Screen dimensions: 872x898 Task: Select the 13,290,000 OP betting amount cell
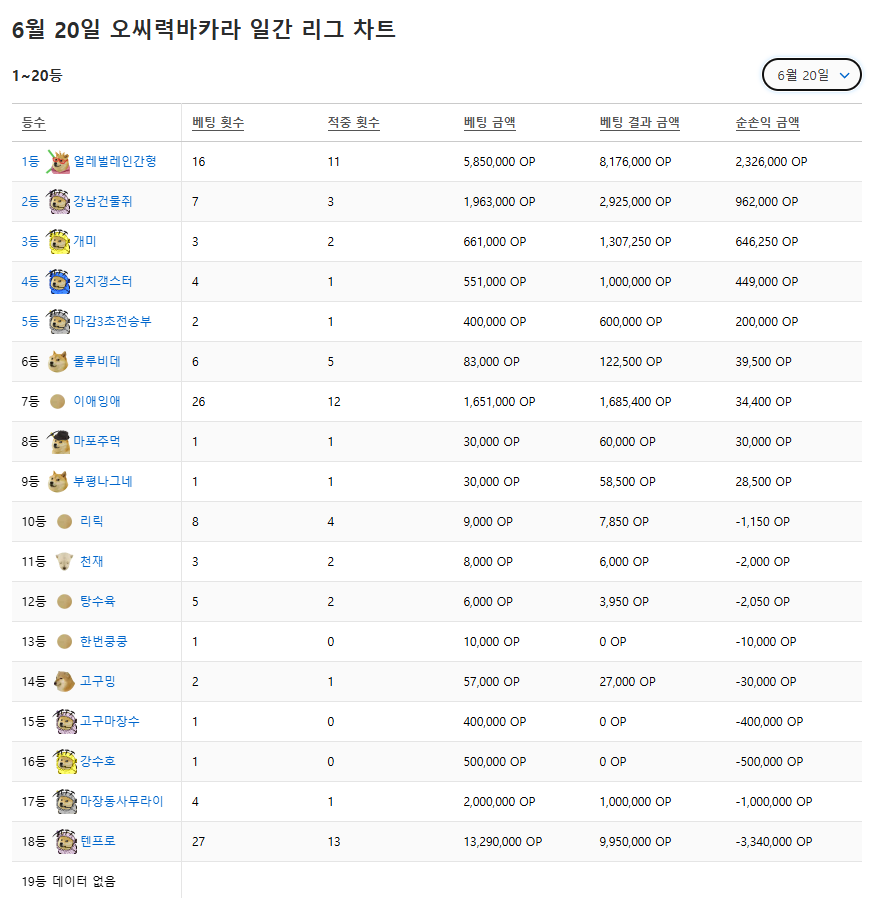503,841
